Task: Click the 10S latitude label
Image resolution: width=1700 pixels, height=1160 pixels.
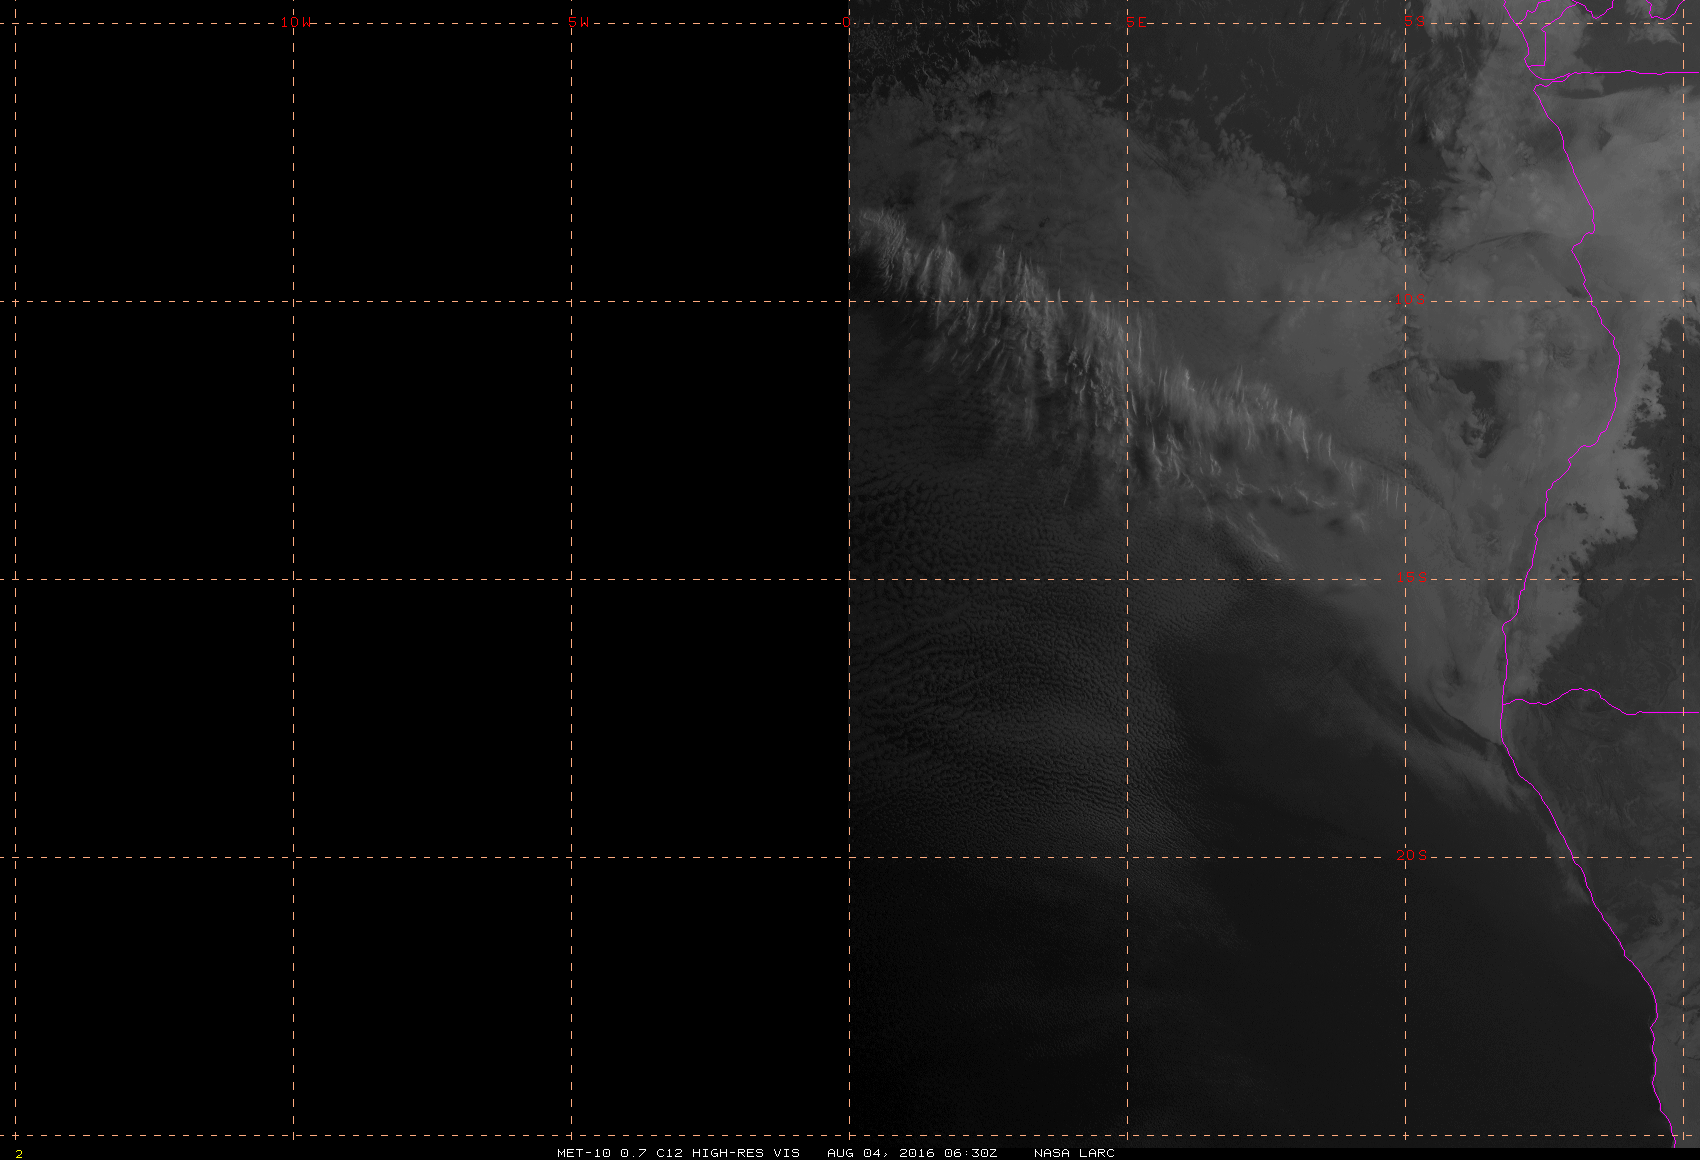Action: (1411, 299)
